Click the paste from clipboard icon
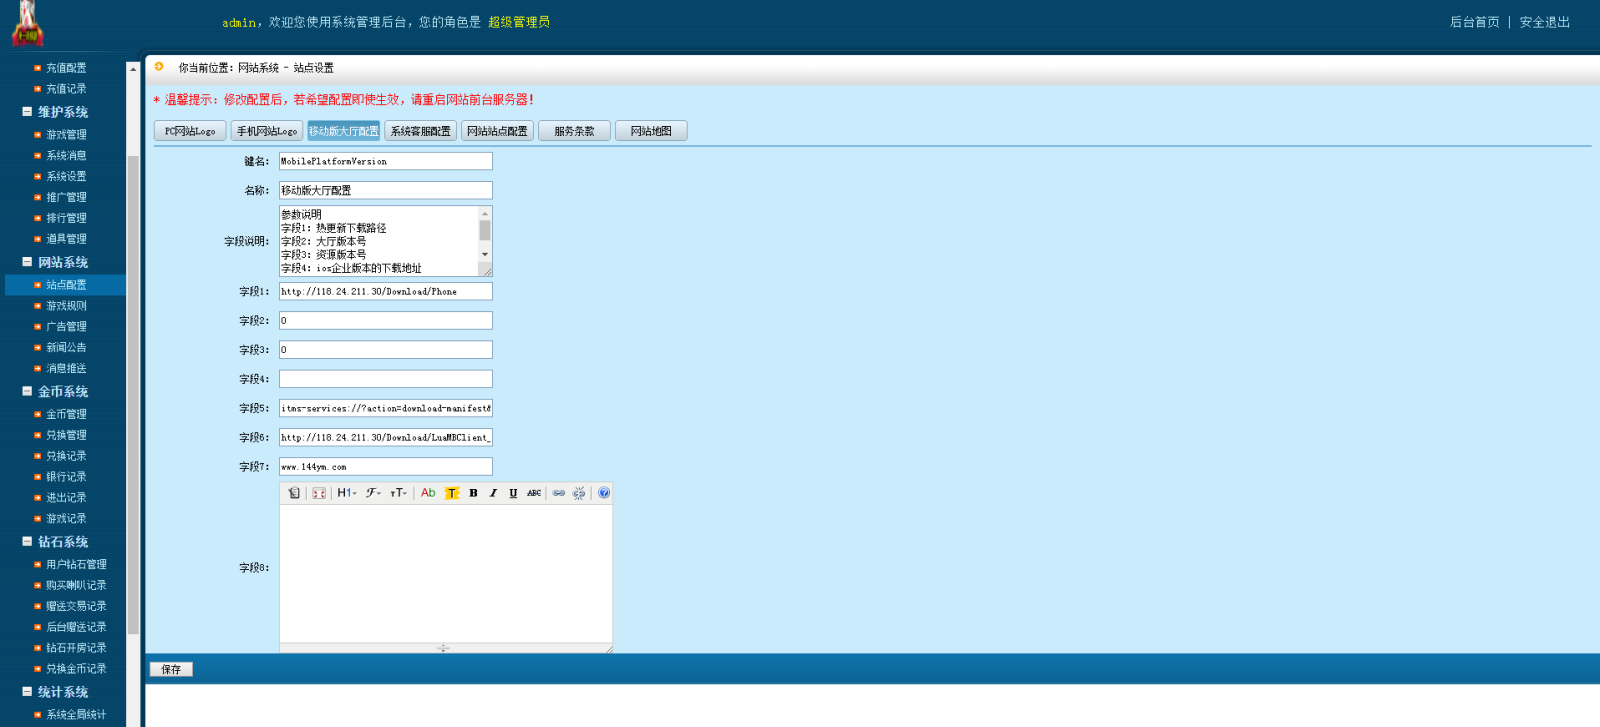Image resolution: width=1600 pixels, height=727 pixels. point(294,493)
